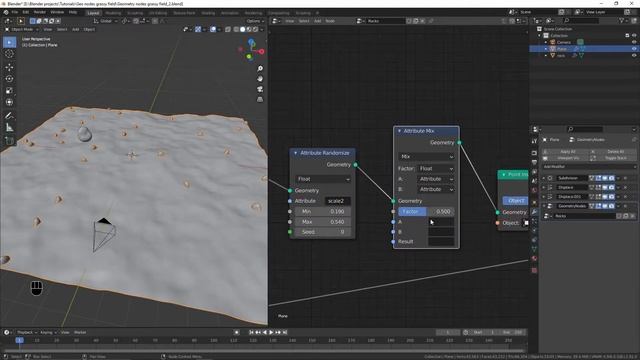The width and height of the screenshot is (640, 360).
Task: Toggle visibility eye for Collection
Action: (634, 36)
